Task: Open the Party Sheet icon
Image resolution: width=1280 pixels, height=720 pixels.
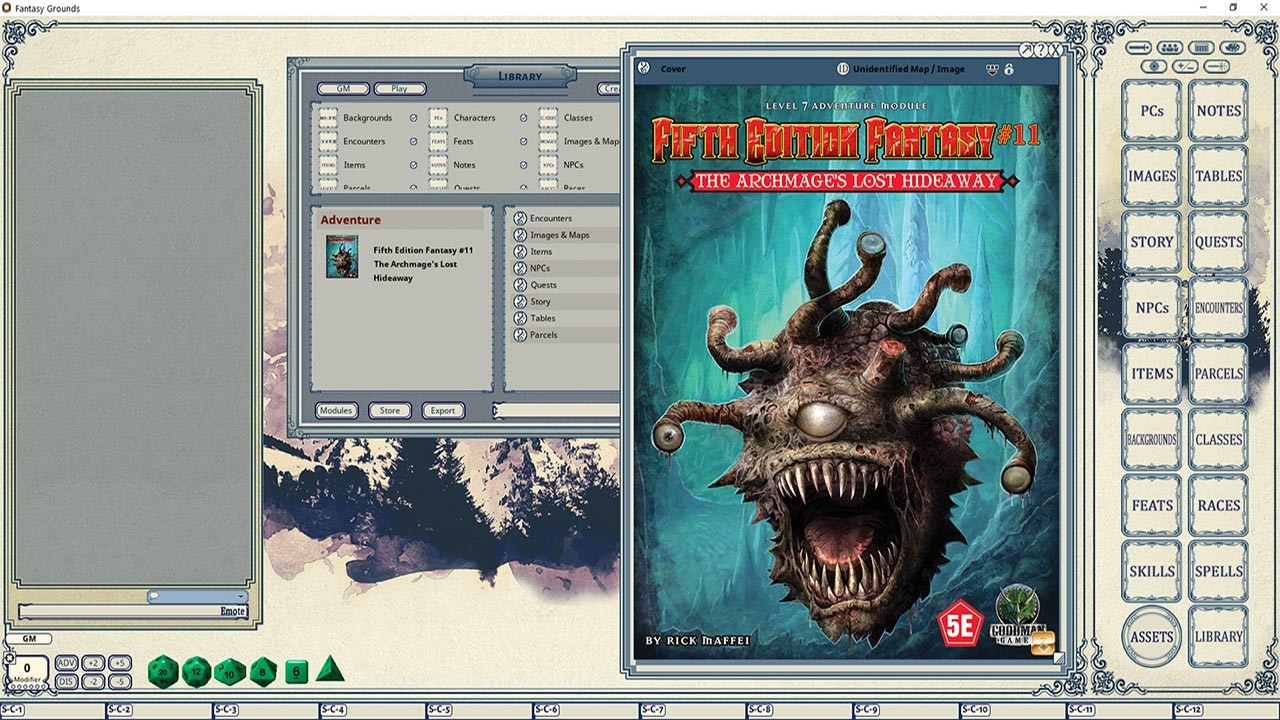Action: 1169,47
